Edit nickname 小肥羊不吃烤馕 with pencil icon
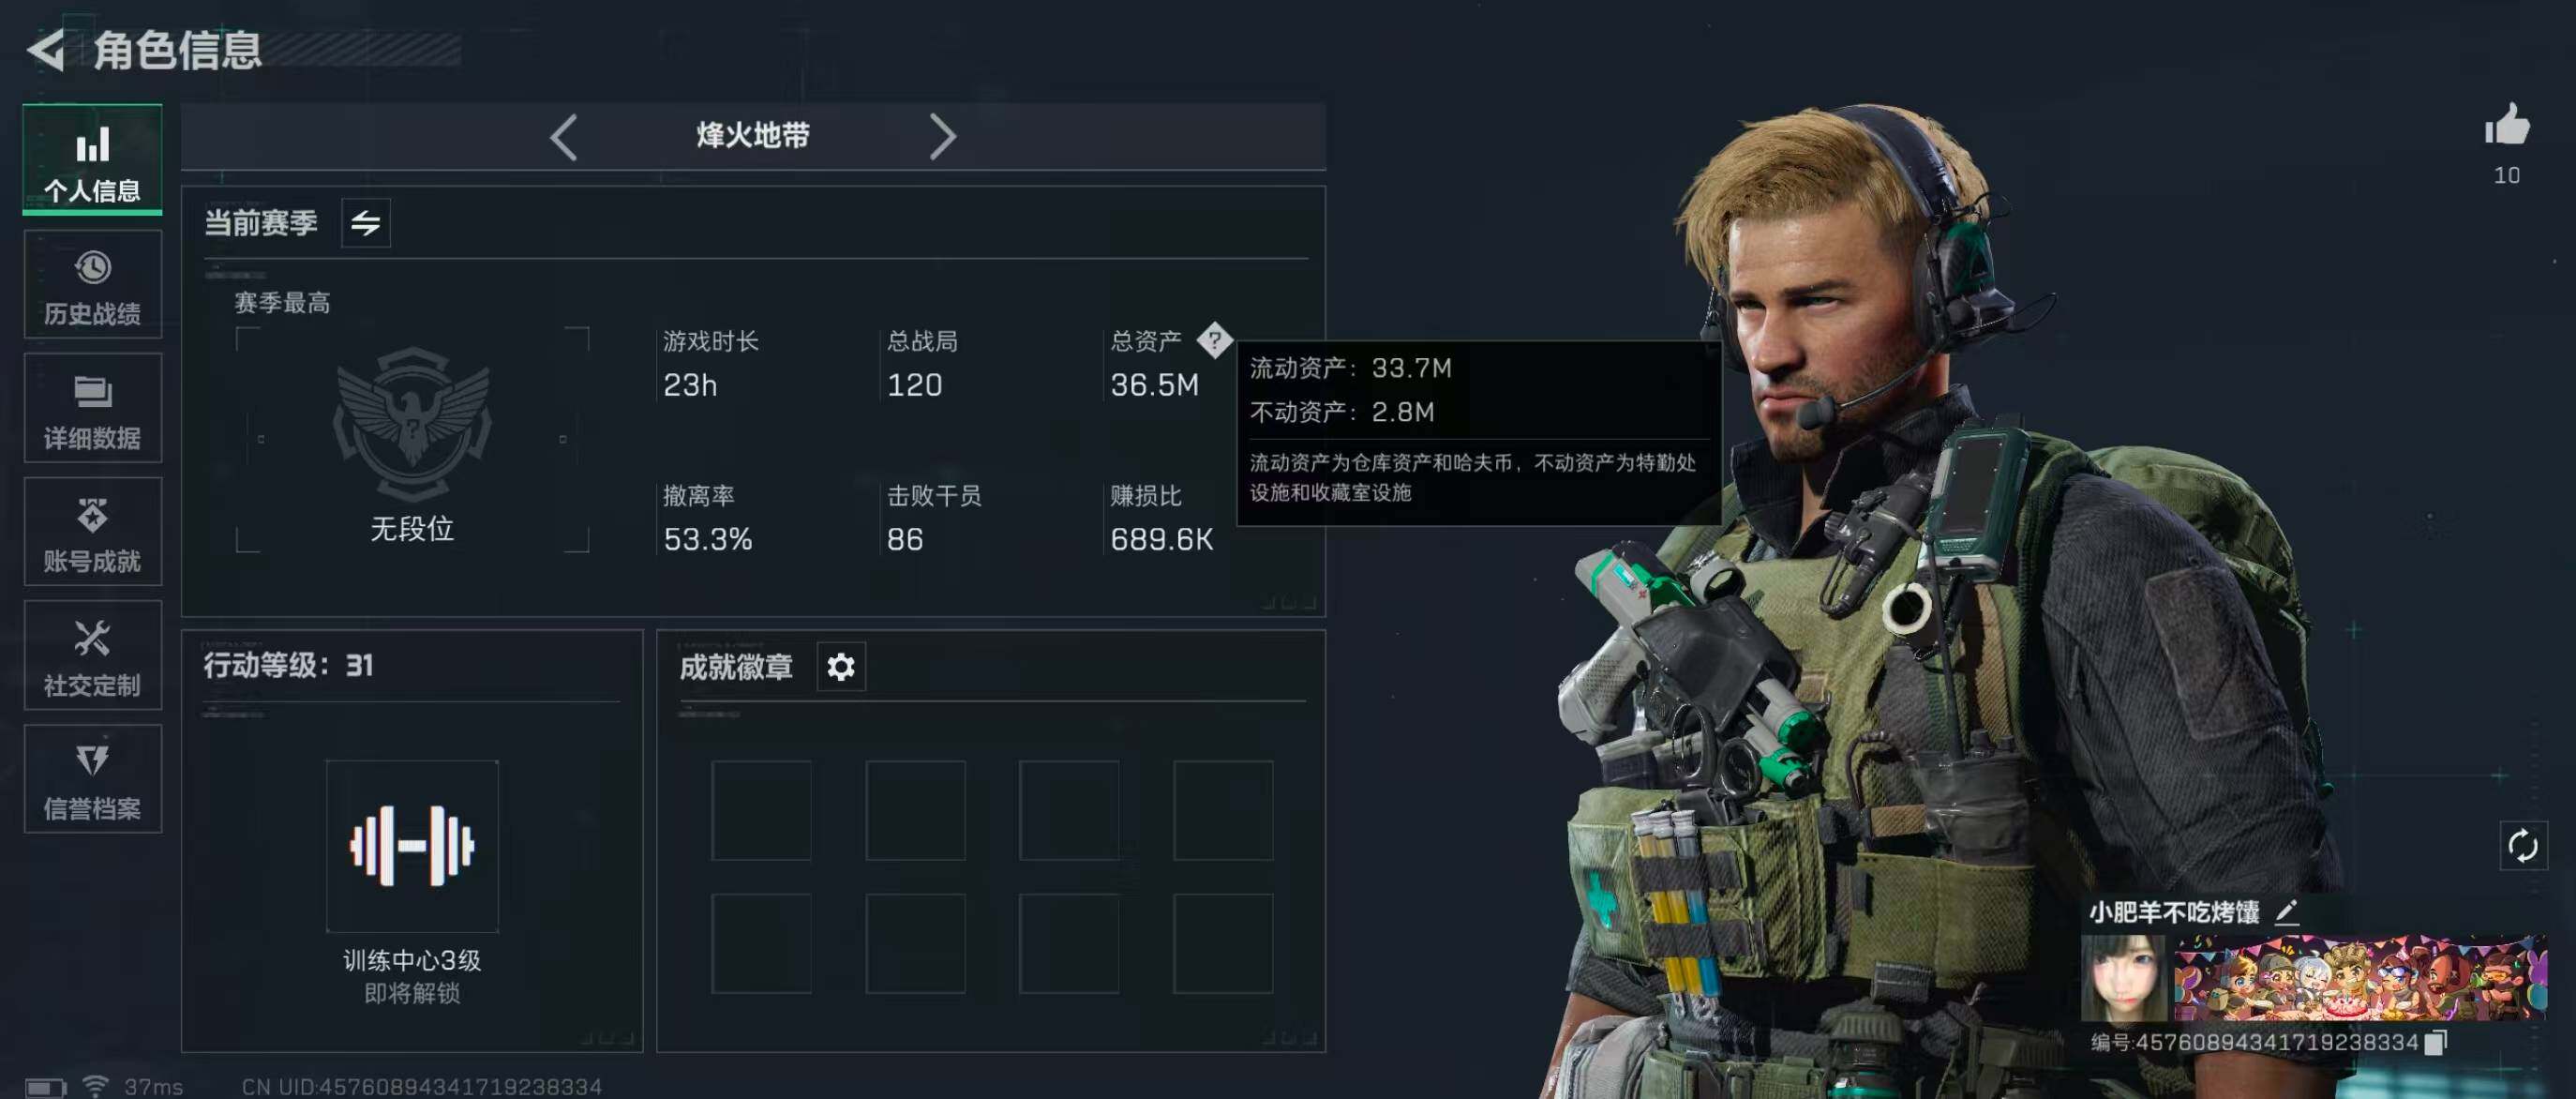Viewport: 2576px width, 1099px height. pos(2287,912)
